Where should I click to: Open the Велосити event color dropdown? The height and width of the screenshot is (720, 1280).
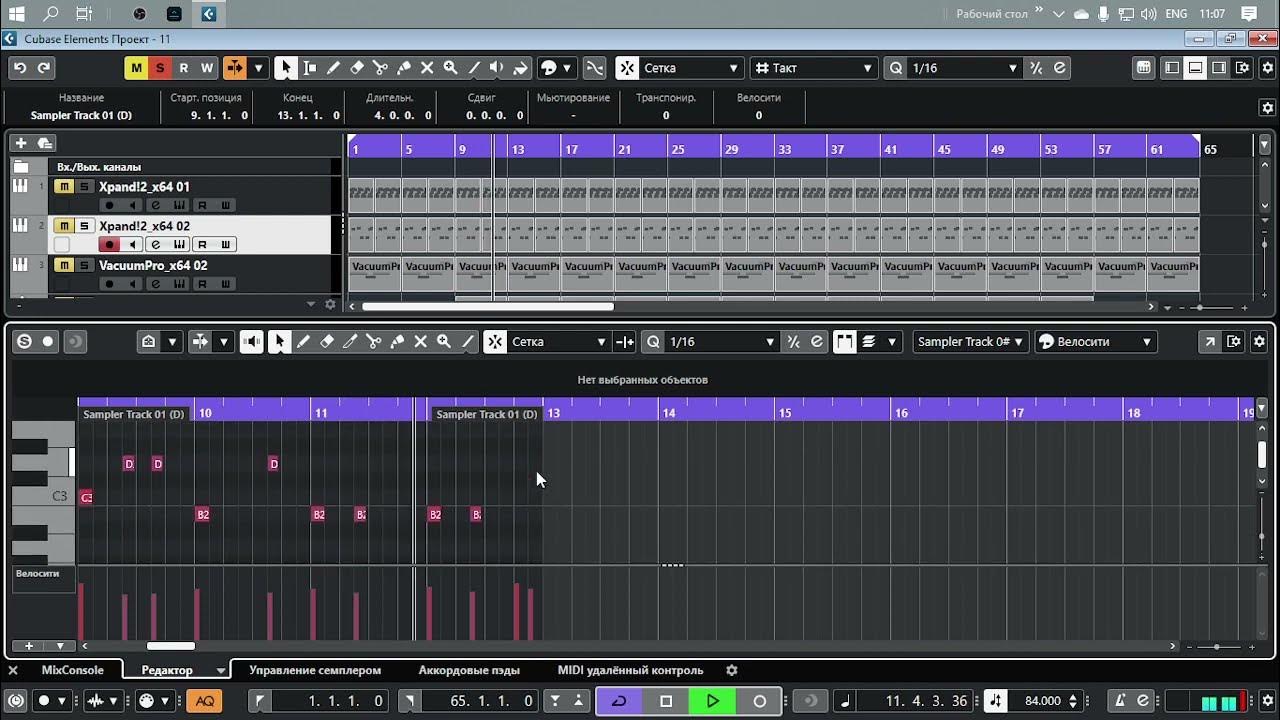click(x=1095, y=342)
